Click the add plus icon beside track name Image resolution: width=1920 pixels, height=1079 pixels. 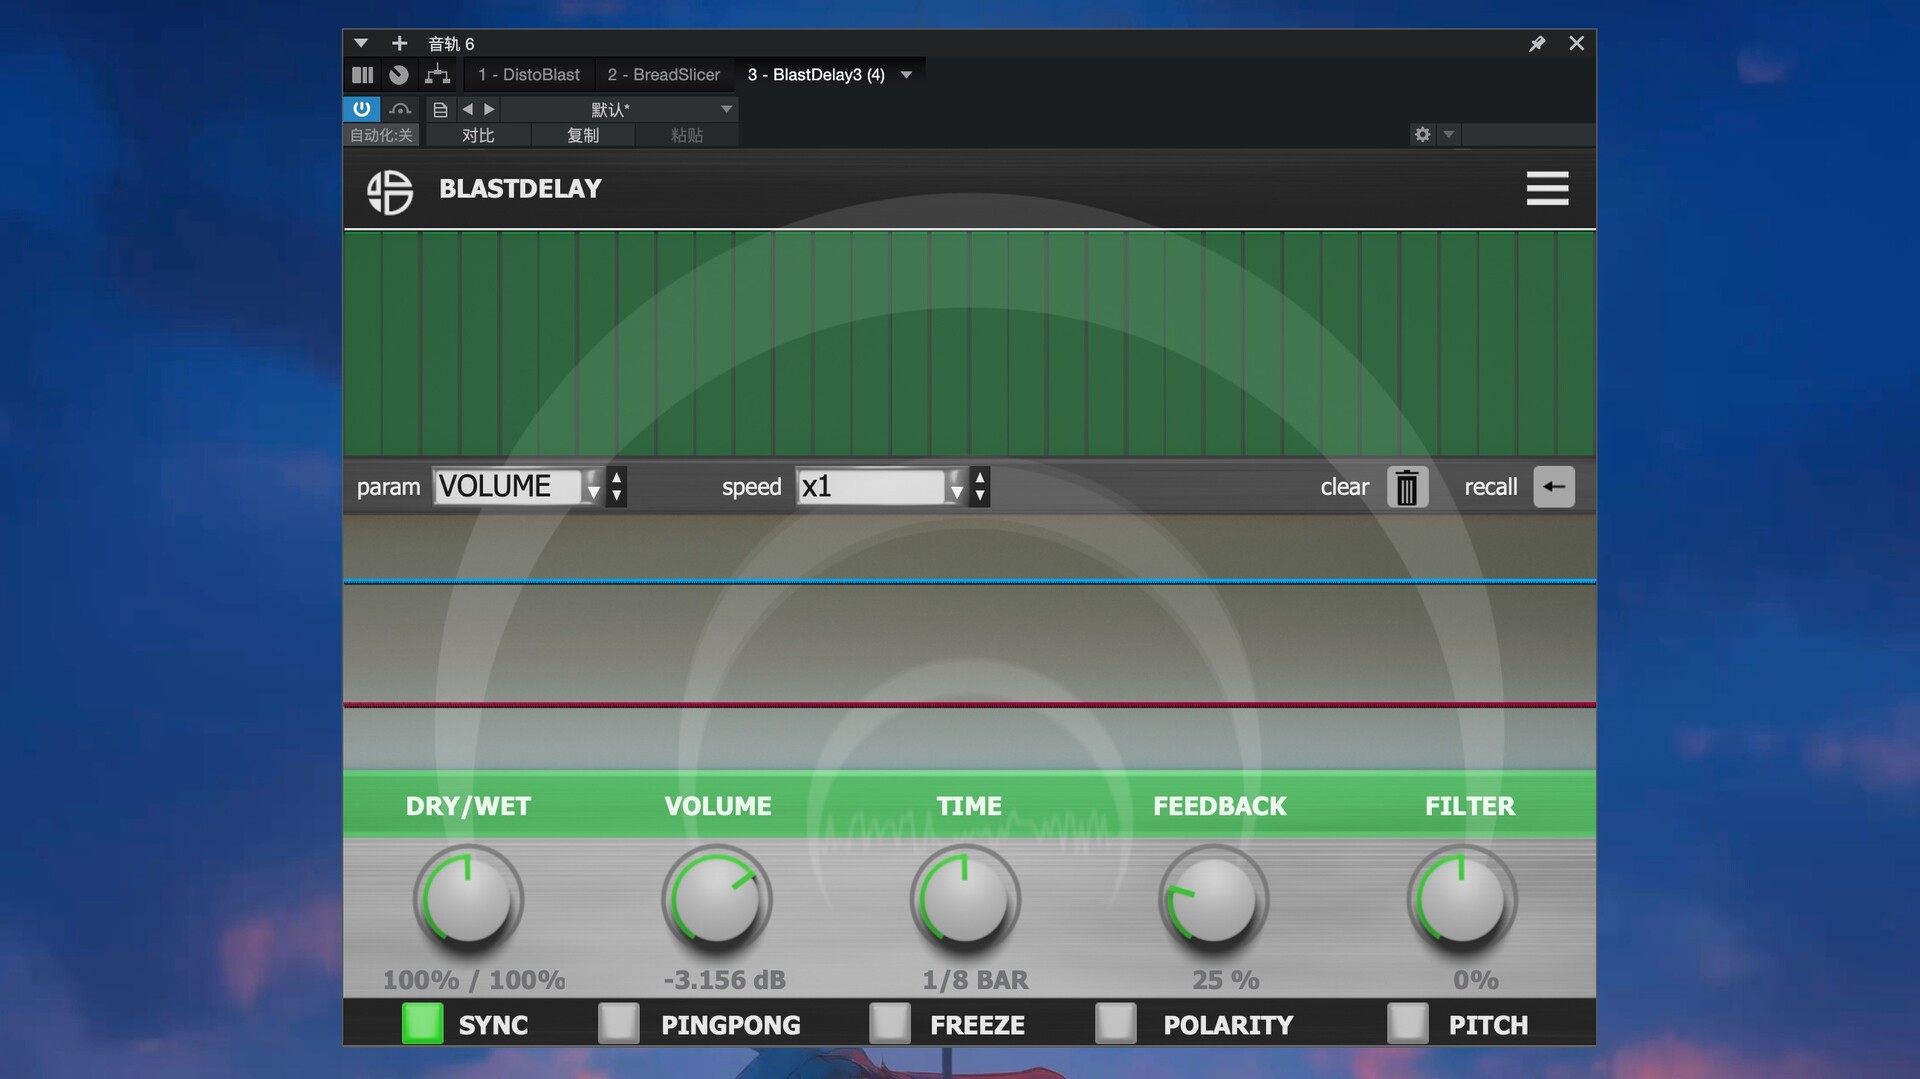click(399, 44)
